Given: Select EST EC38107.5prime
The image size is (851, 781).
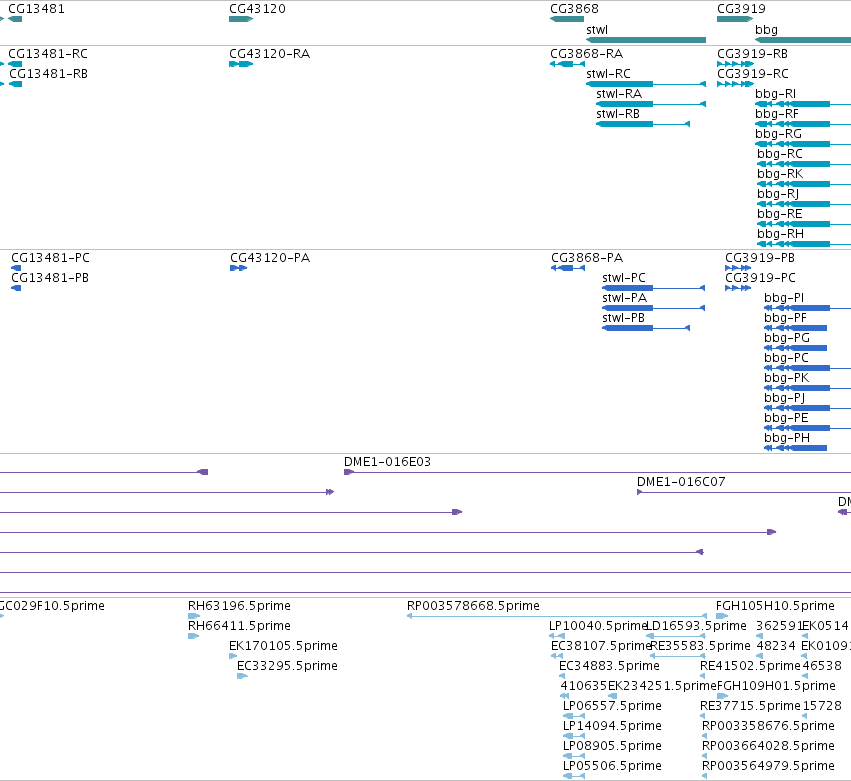Looking at the screenshot, I should 557,656.
